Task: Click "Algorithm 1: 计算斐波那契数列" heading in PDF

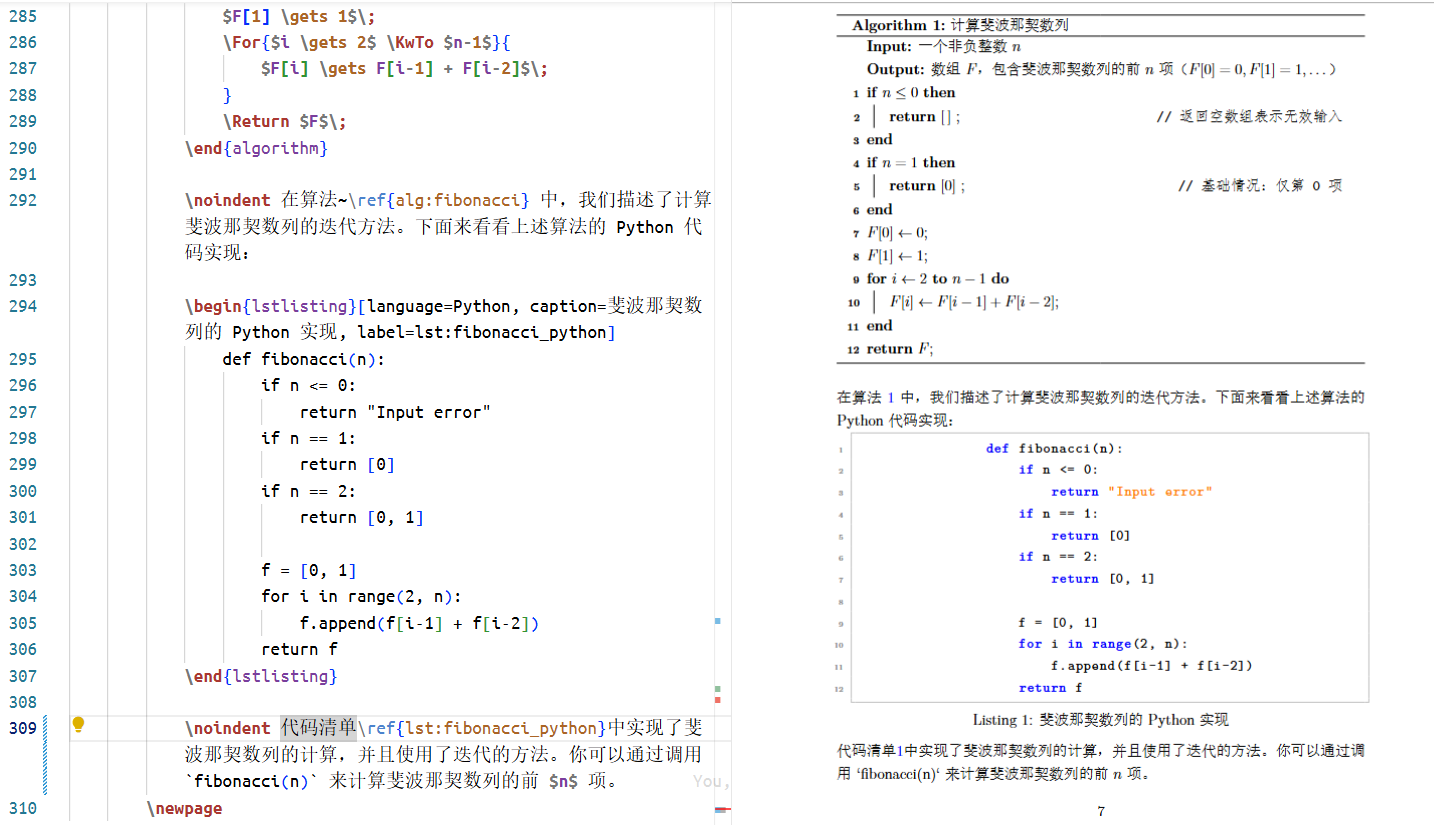Action: [x=961, y=25]
